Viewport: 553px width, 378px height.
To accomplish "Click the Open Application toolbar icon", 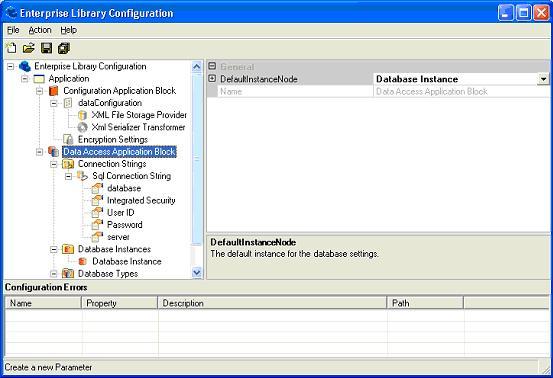I will pos(29,48).
